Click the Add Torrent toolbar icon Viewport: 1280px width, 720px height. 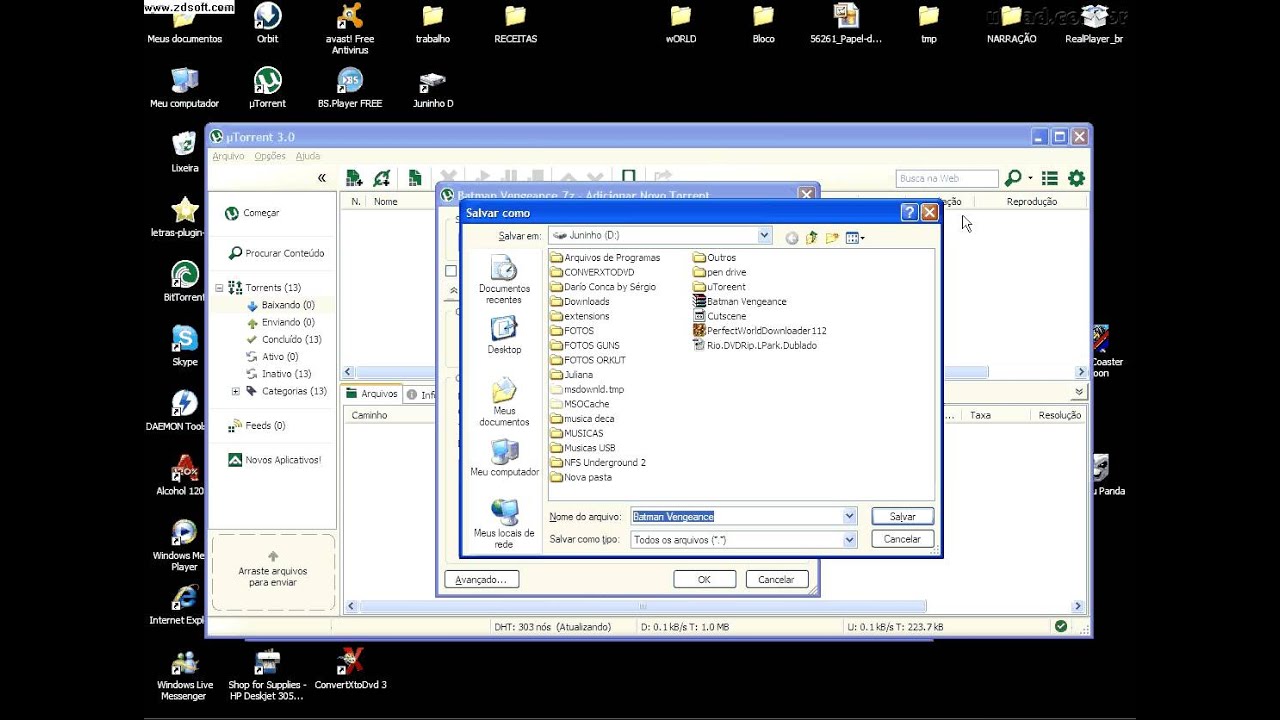coord(354,178)
